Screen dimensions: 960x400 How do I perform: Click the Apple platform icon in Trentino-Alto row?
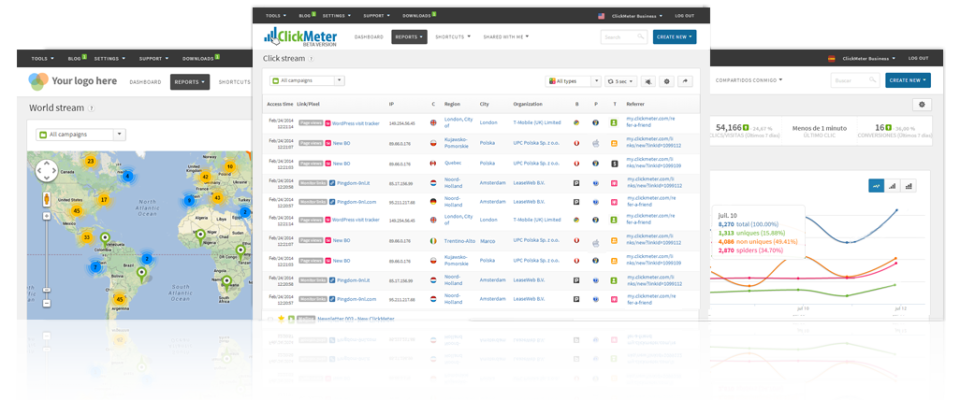tap(594, 243)
